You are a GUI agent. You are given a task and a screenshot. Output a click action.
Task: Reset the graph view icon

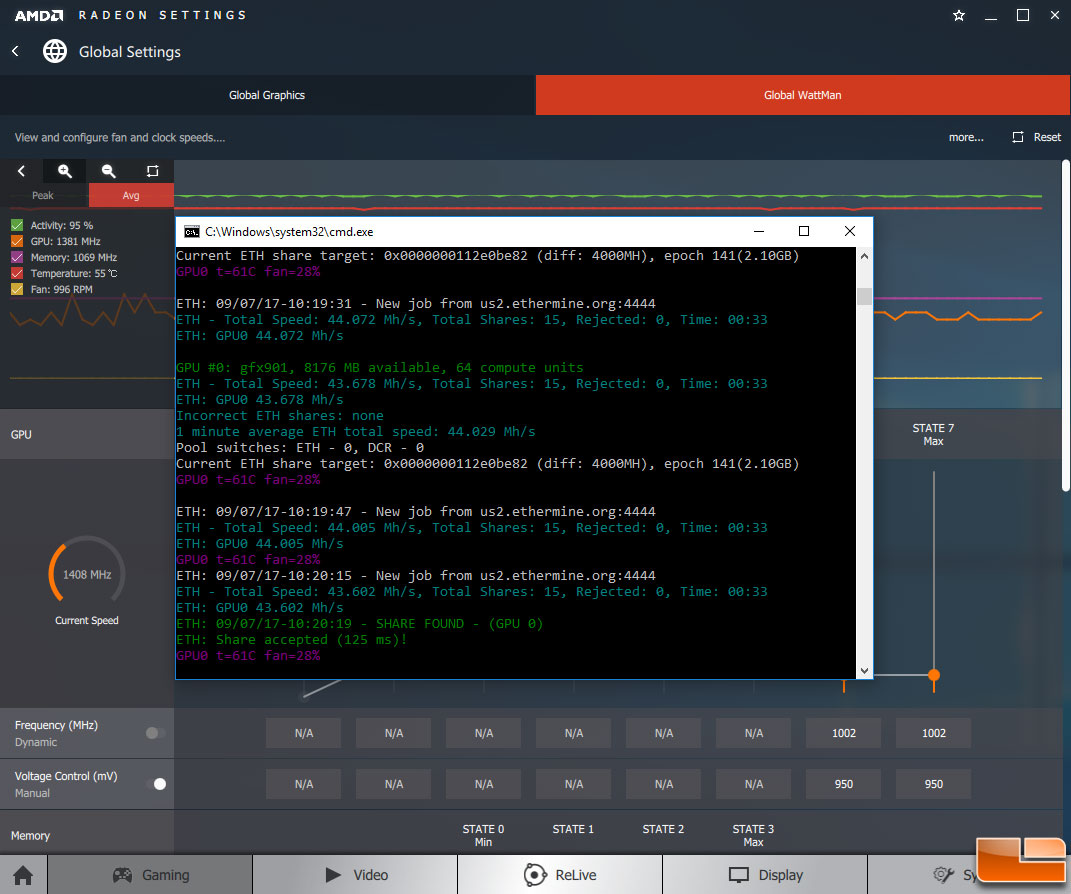point(152,171)
